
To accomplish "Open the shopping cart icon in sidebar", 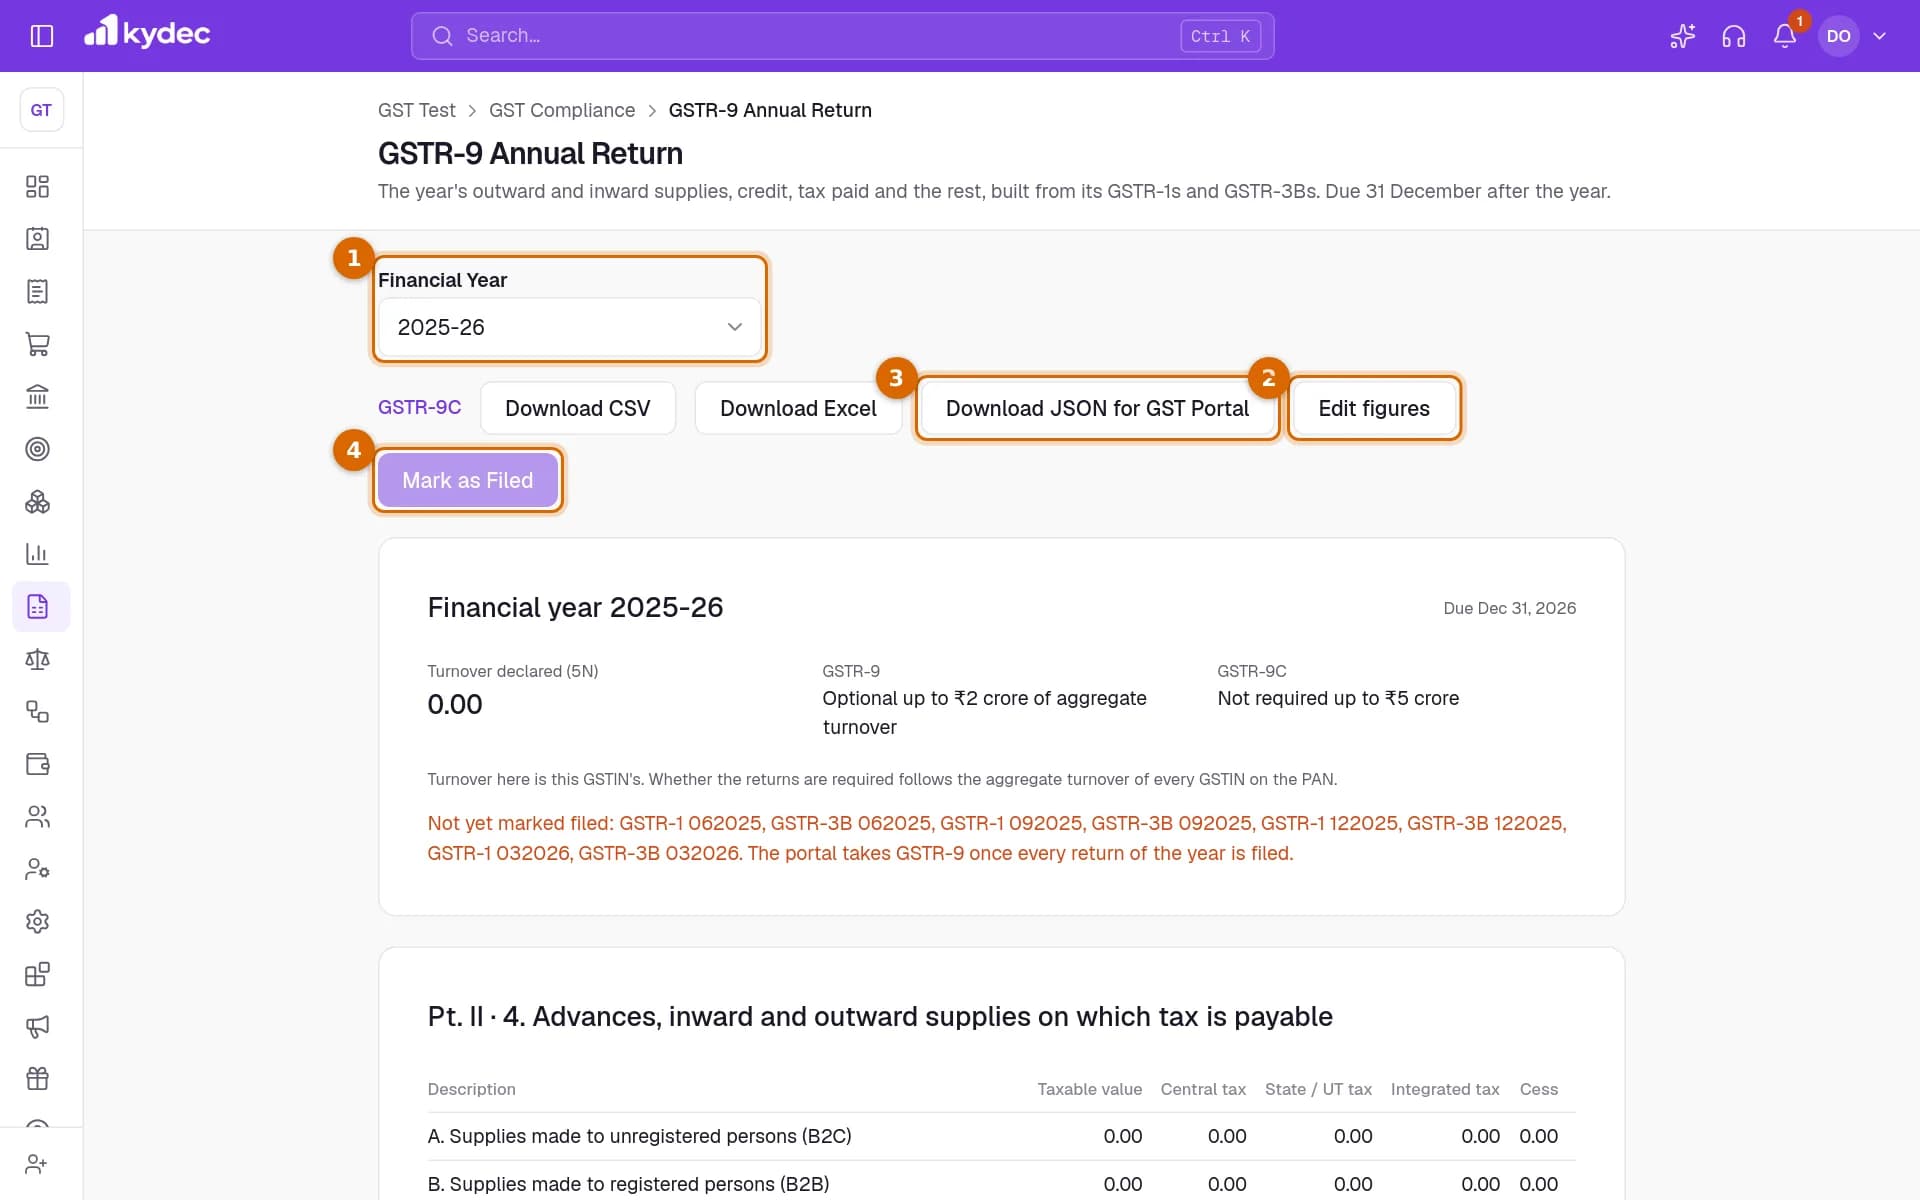I will coord(37,344).
